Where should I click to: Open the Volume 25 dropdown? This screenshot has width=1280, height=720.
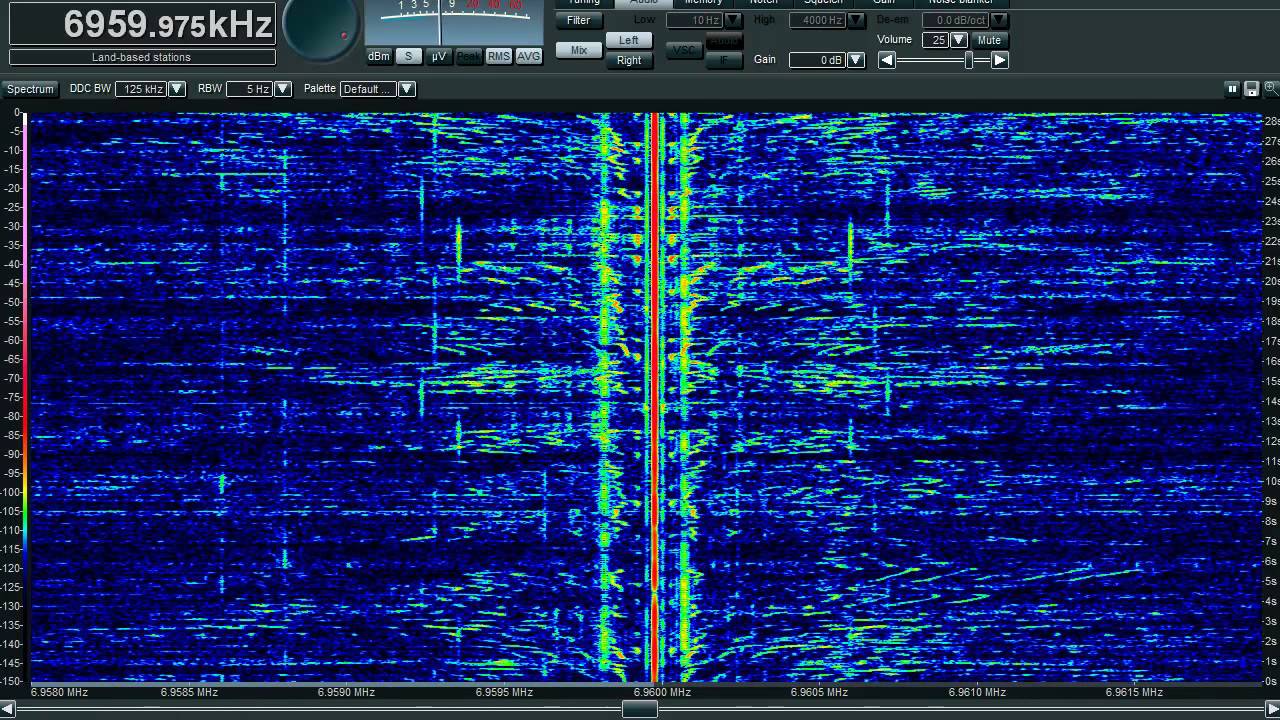tap(958, 40)
